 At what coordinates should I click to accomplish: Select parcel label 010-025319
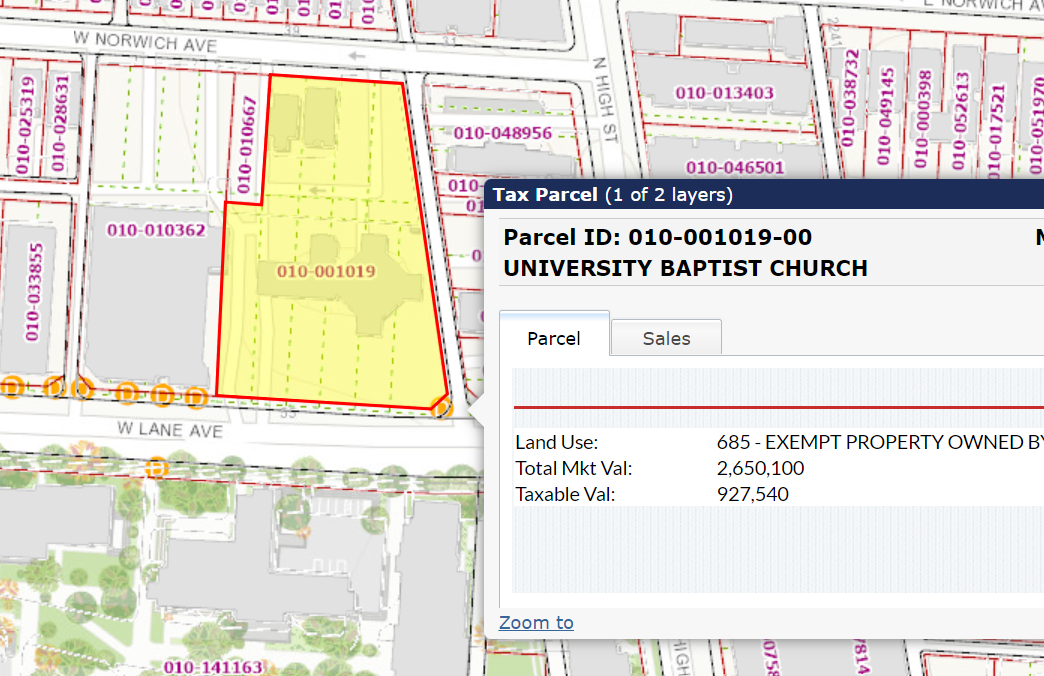pyautogui.click(x=25, y=125)
